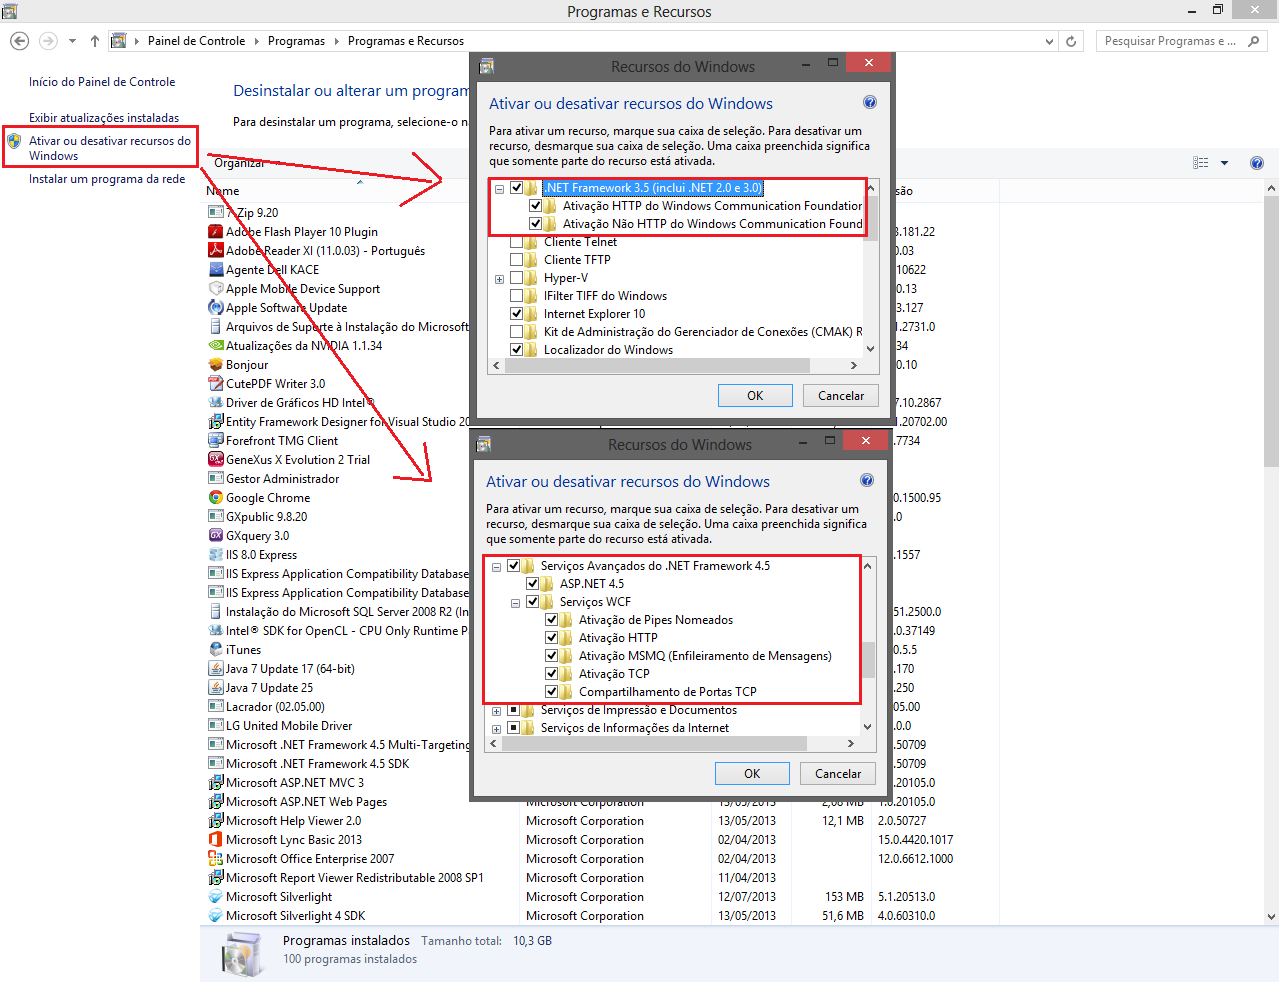Open the view options dropdown arrow

(1224, 163)
